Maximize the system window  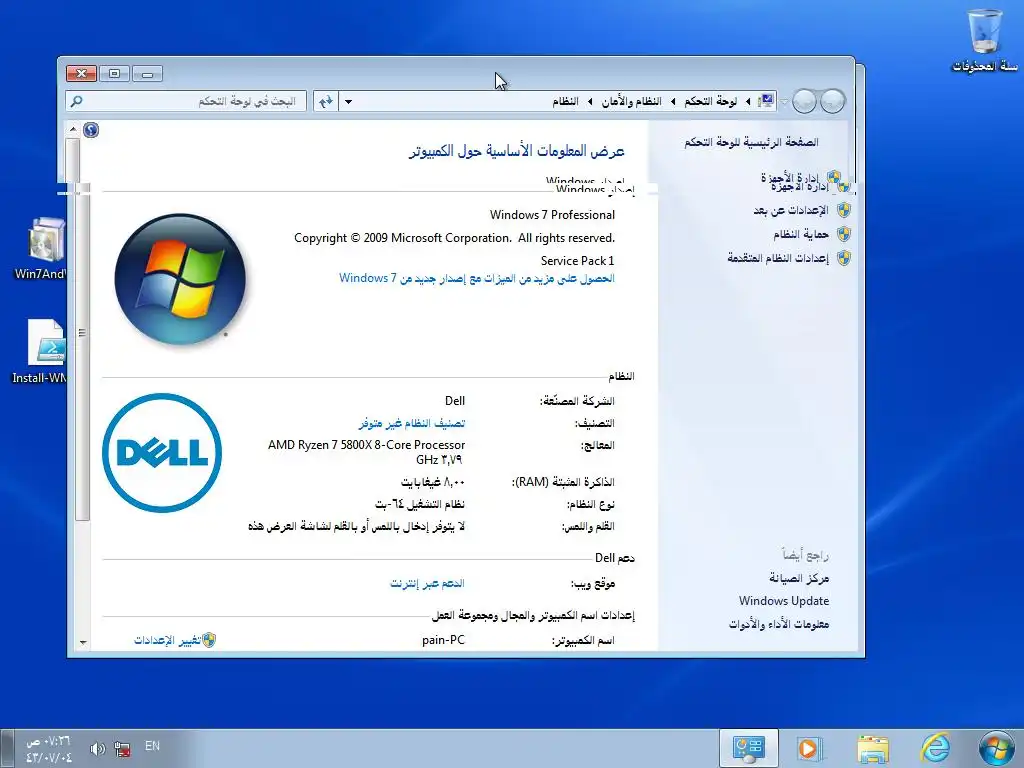click(114, 73)
